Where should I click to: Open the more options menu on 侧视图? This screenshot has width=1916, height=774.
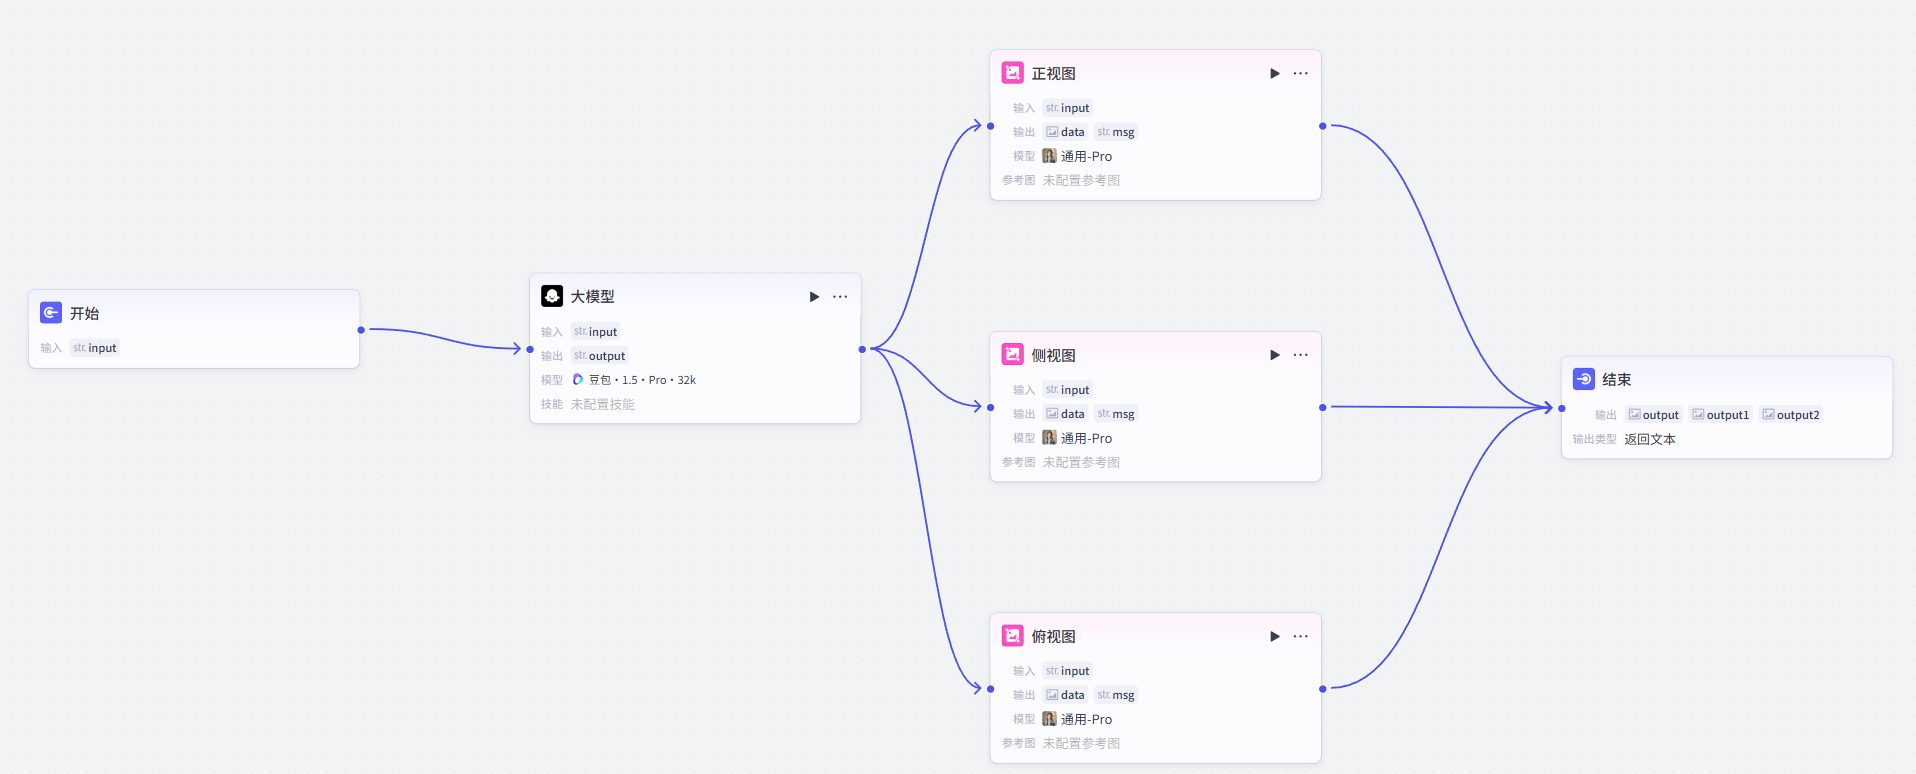[1300, 355]
